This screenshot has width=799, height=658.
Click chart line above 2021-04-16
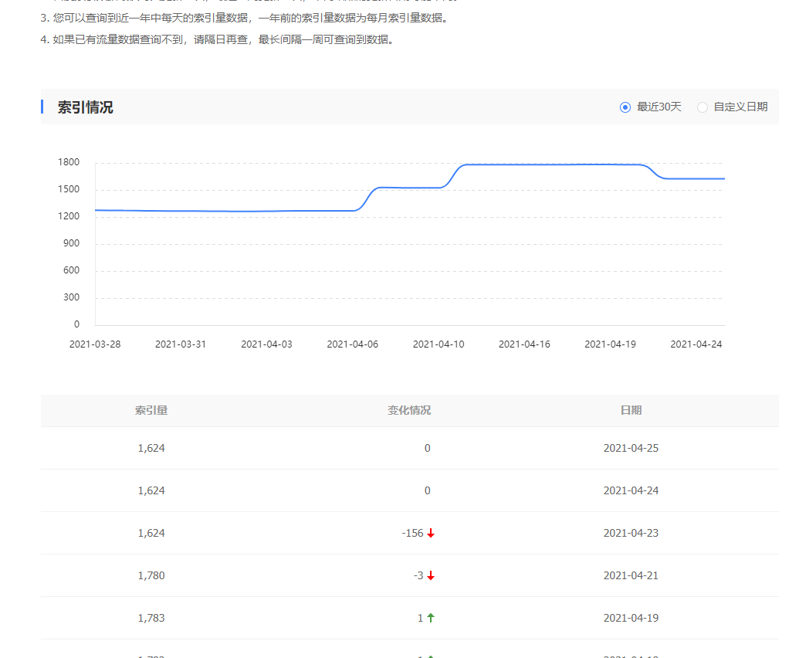click(524, 164)
